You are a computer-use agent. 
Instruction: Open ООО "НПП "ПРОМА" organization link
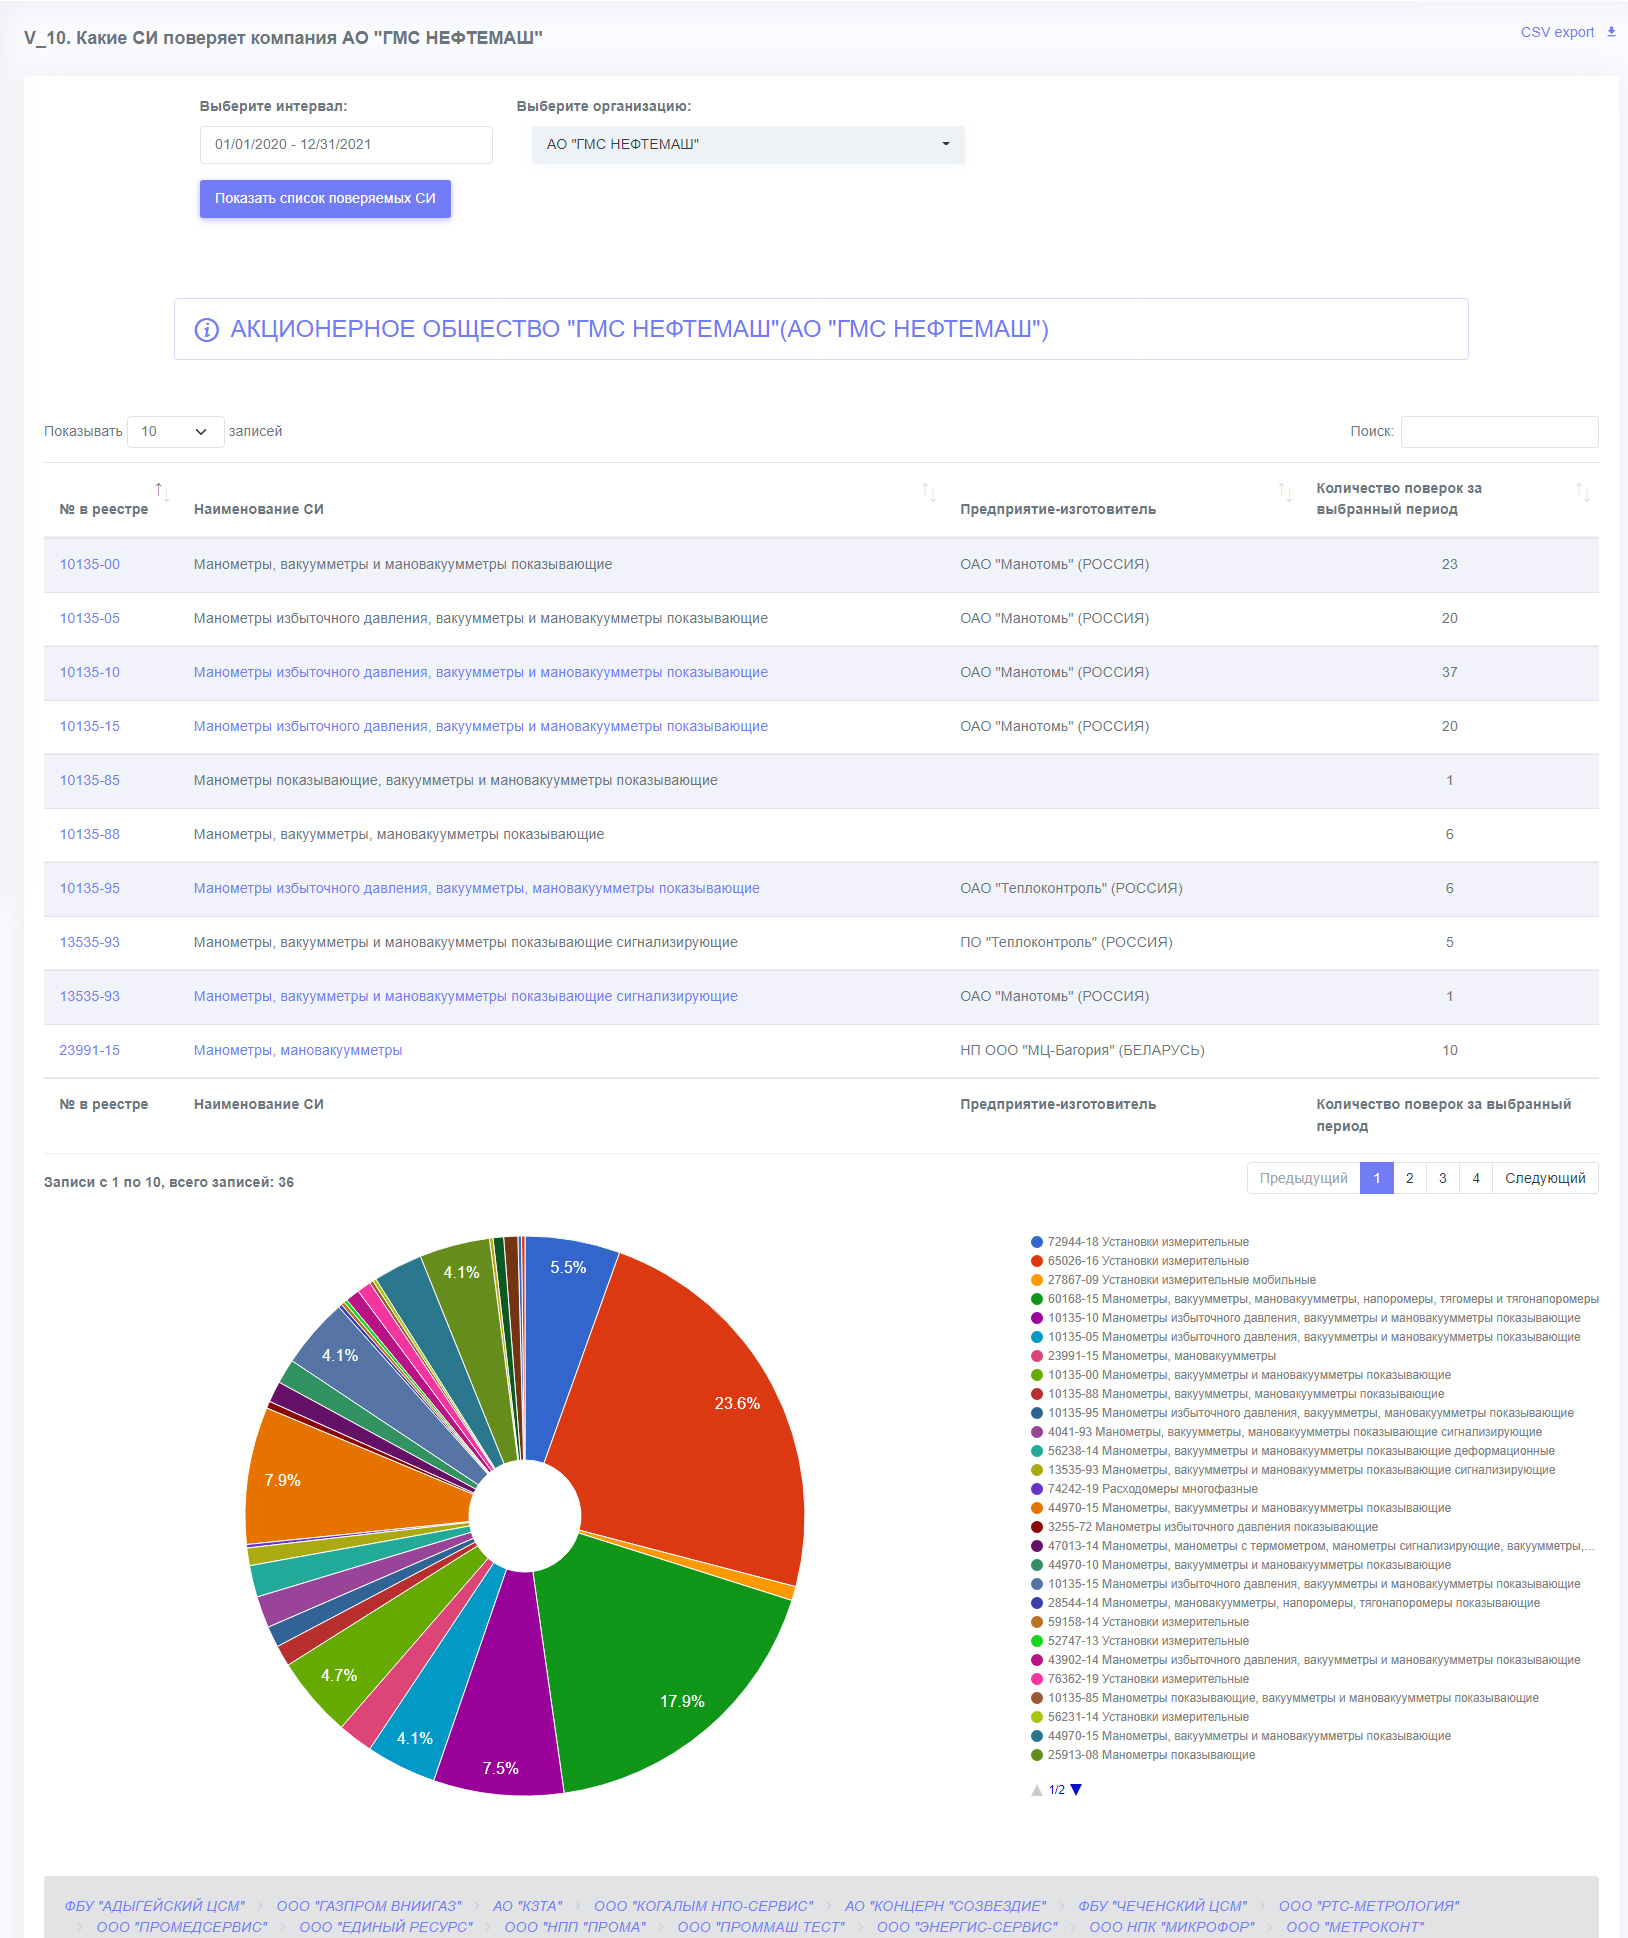pyautogui.click(x=575, y=1927)
